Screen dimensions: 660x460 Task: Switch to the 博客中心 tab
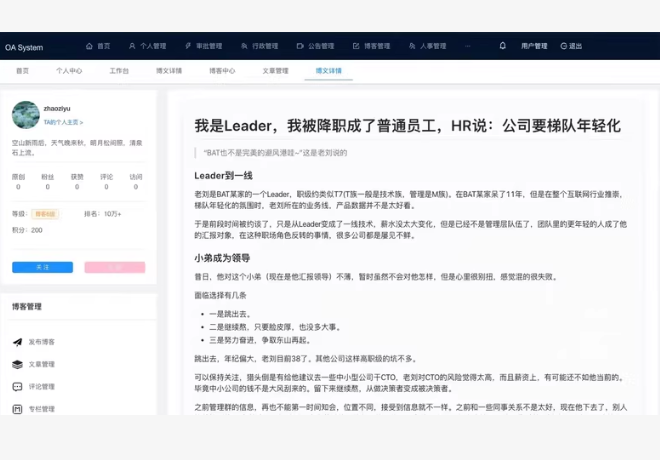222,71
